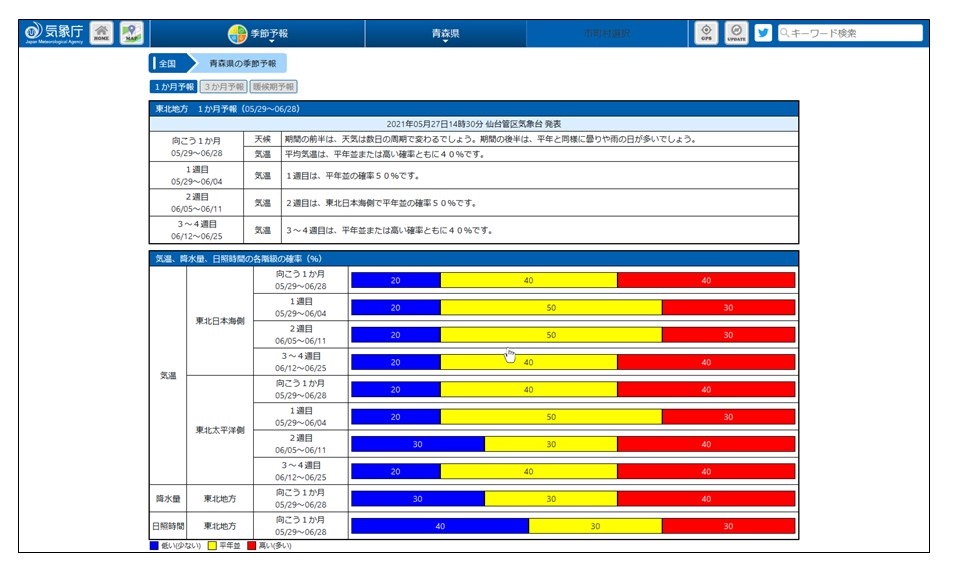This screenshot has height=569, width=960.
Task: Click the 気温、降水量、日照時間 section header
Action: (474, 258)
